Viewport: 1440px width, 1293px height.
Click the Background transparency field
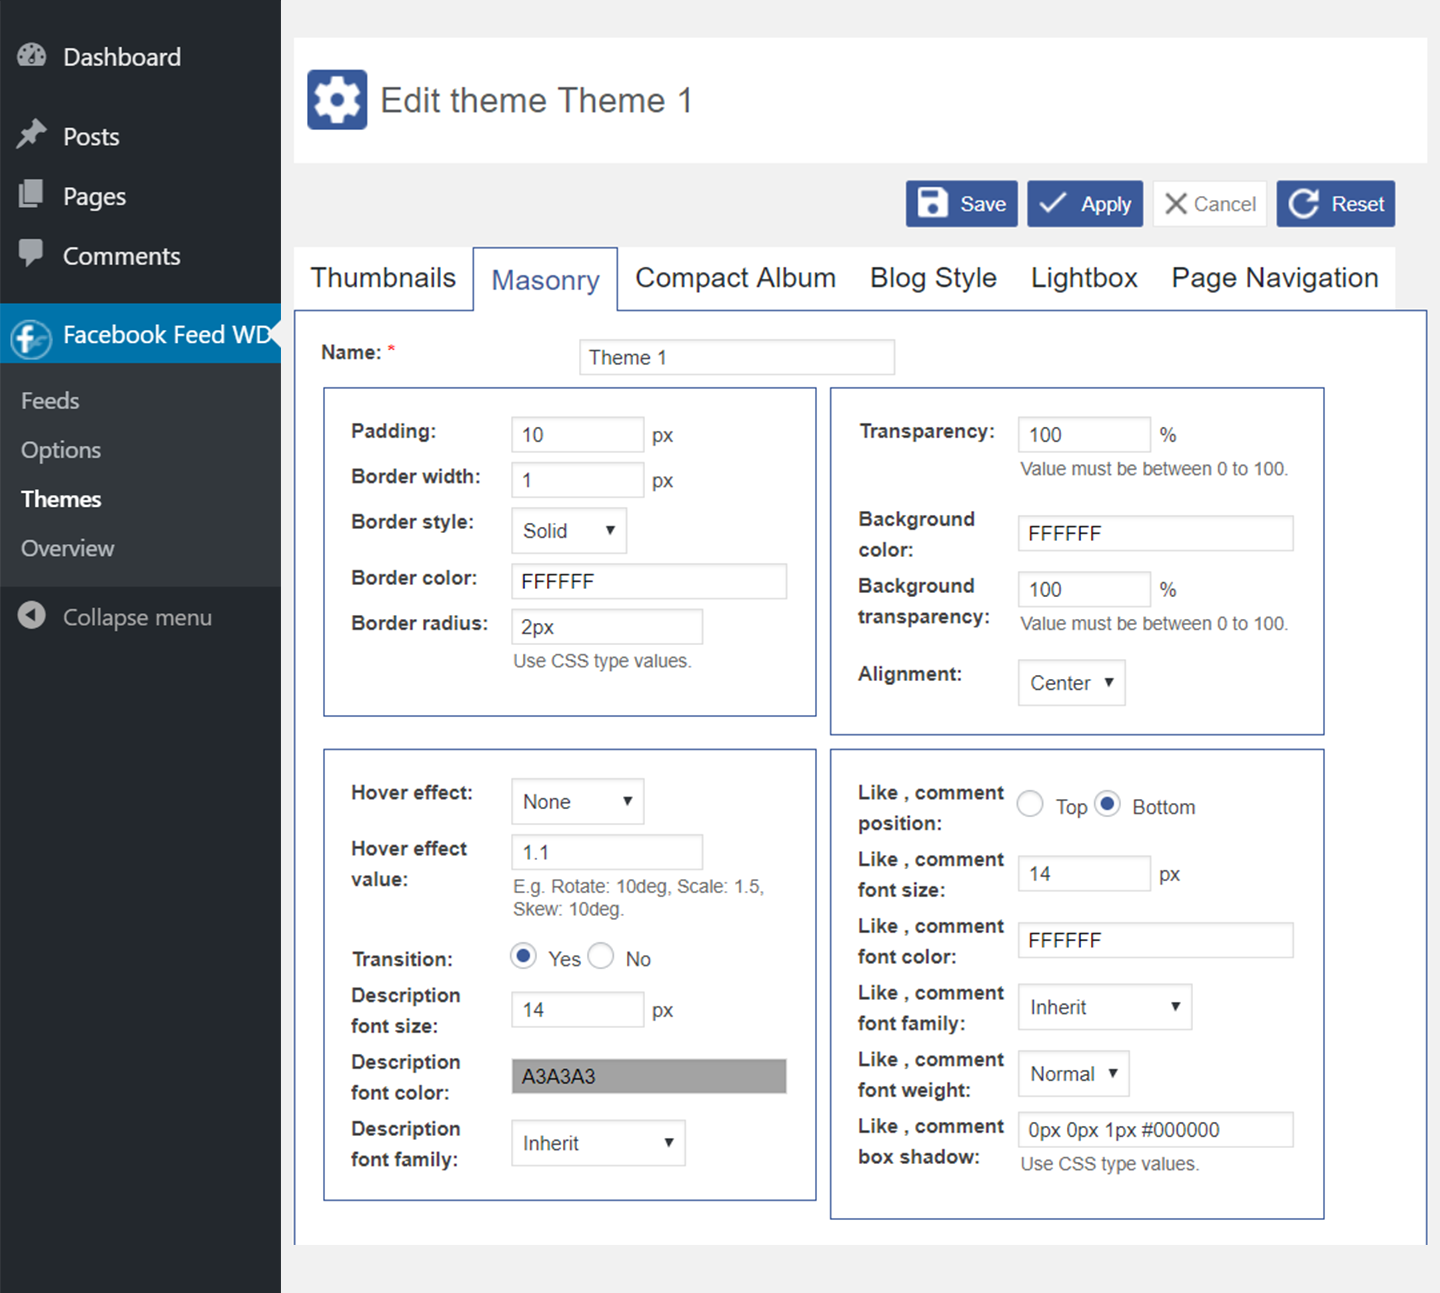pos(1084,590)
